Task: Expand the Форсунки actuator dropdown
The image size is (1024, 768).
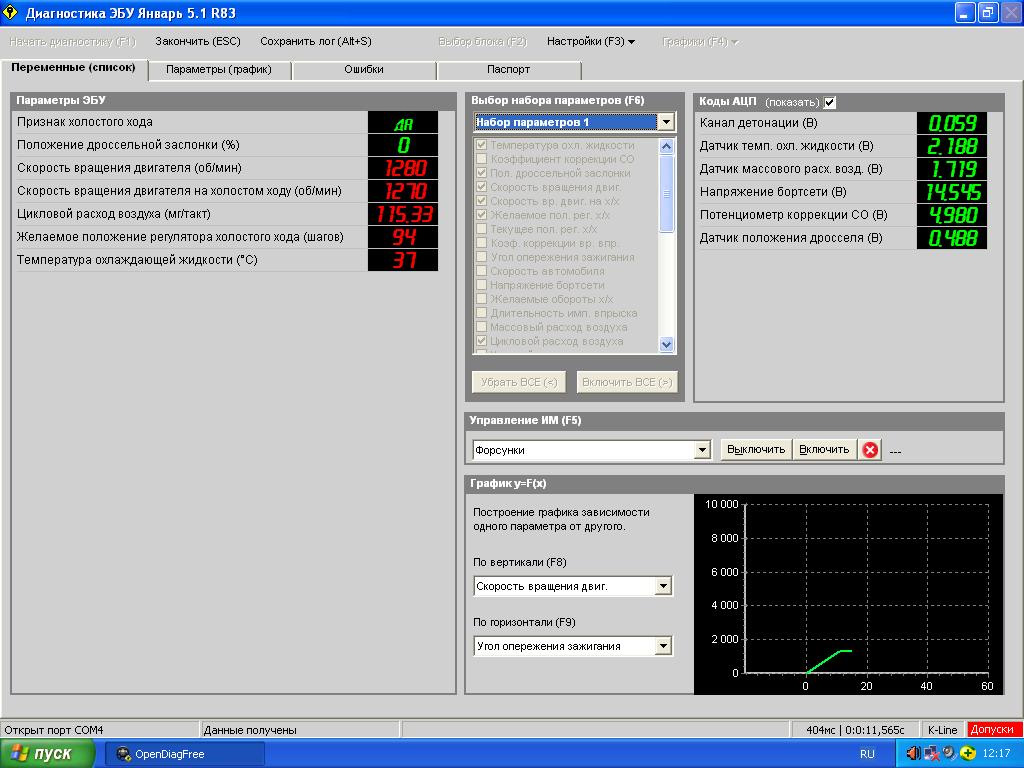Action: coord(702,451)
